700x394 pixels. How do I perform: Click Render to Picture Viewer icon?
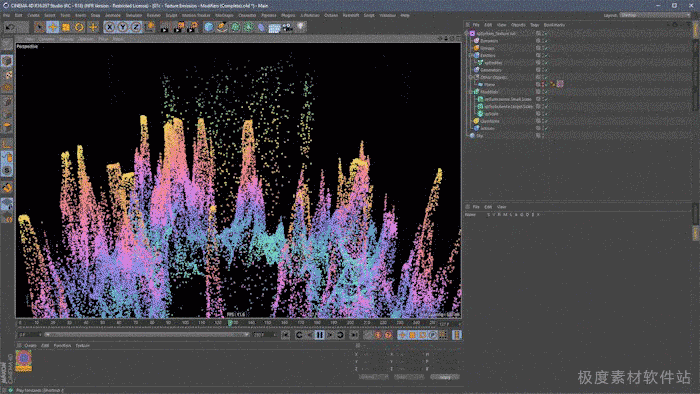179,27
